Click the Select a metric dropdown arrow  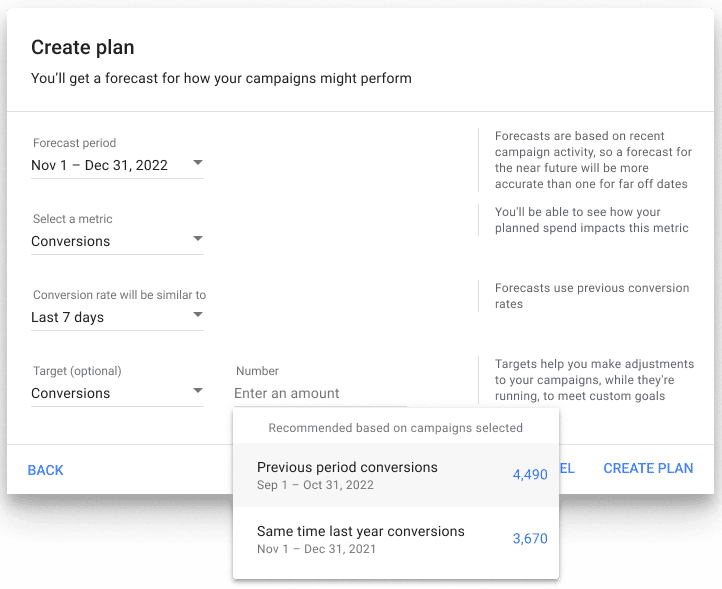point(198,239)
